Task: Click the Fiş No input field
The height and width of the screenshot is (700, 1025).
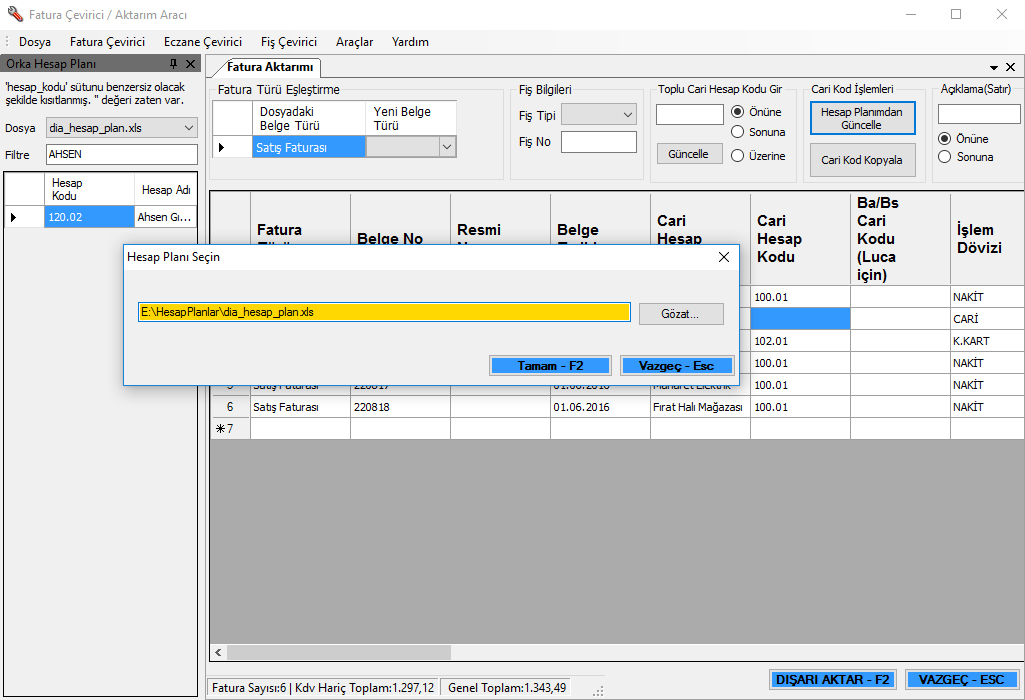Action: click(x=599, y=142)
